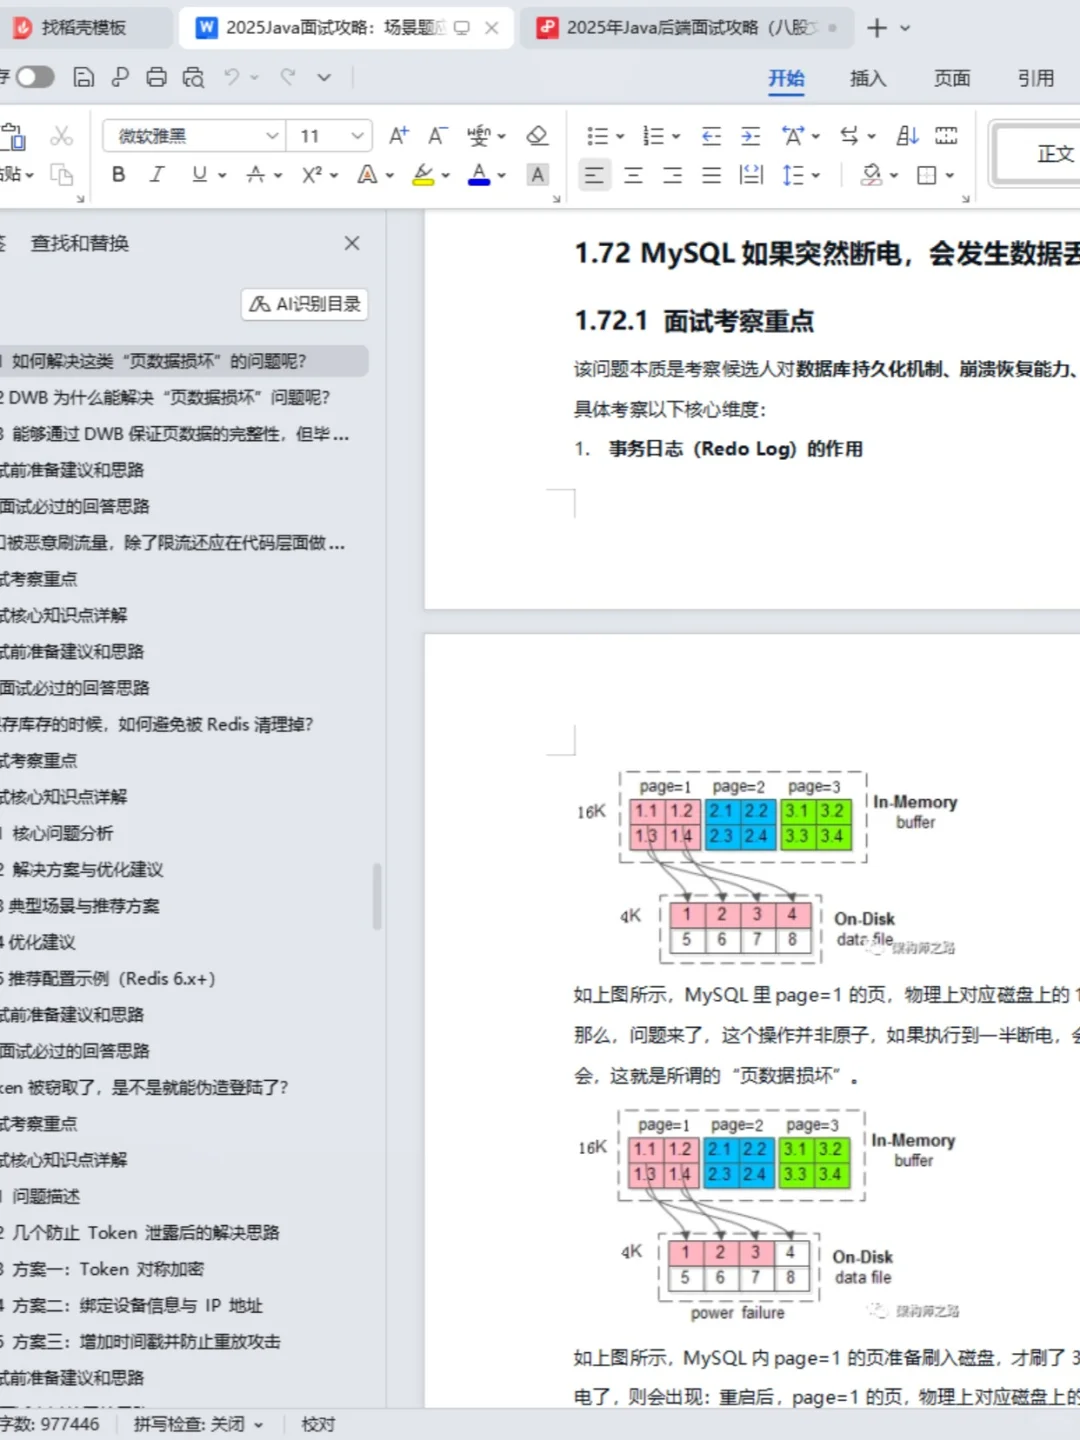Switch to 找稻壳模板 tab
The height and width of the screenshot is (1440, 1080).
click(x=84, y=28)
